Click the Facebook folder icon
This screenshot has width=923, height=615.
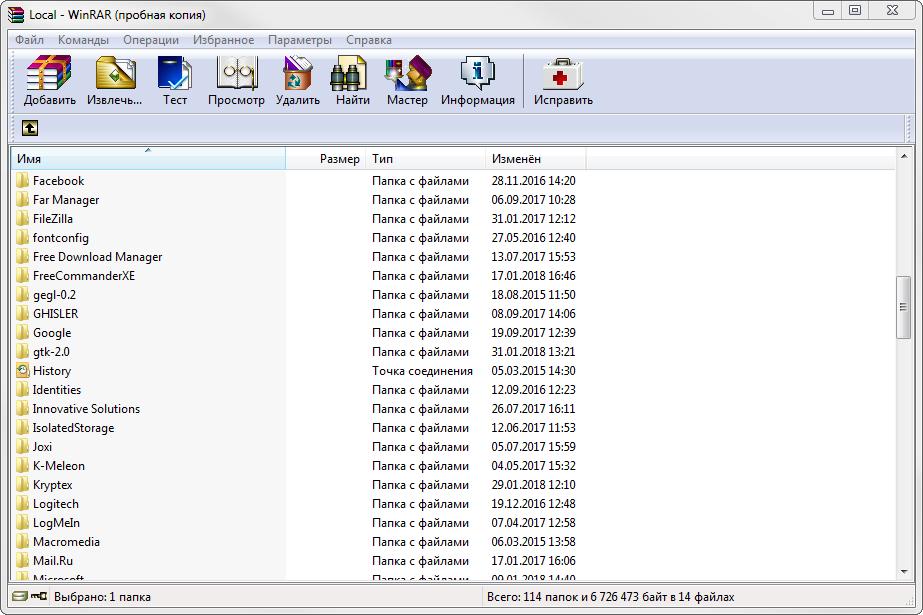(x=22, y=180)
